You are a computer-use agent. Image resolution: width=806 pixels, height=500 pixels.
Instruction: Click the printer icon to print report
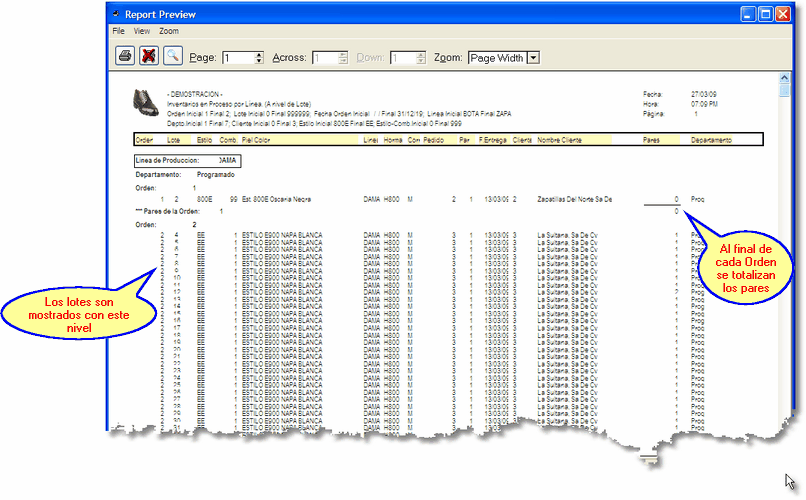coord(126,57)
